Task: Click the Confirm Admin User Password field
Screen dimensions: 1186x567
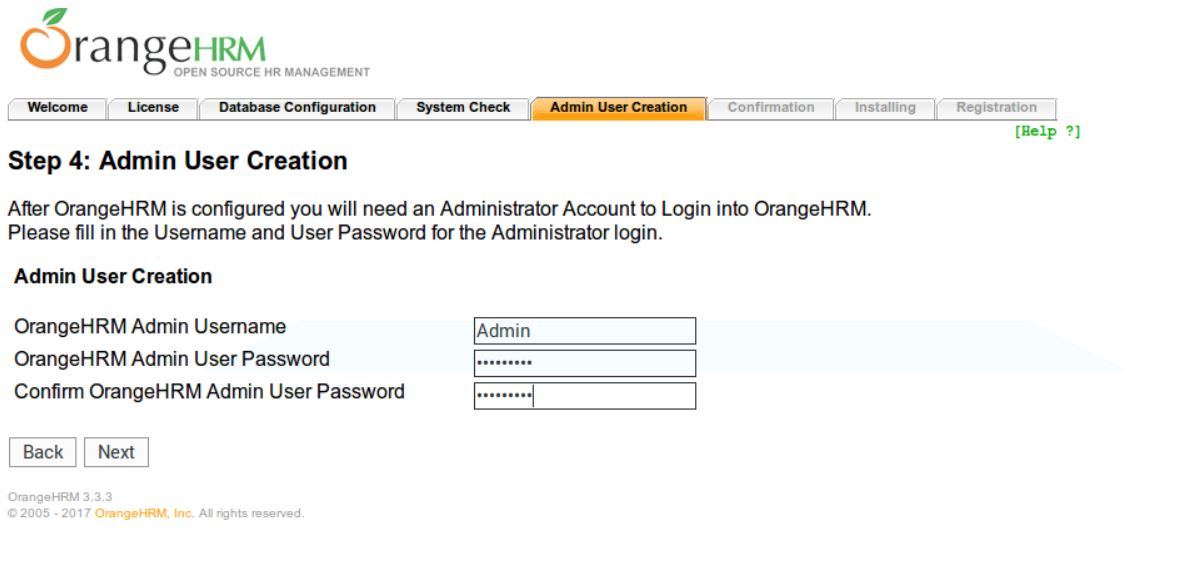Action: (584, 396)
